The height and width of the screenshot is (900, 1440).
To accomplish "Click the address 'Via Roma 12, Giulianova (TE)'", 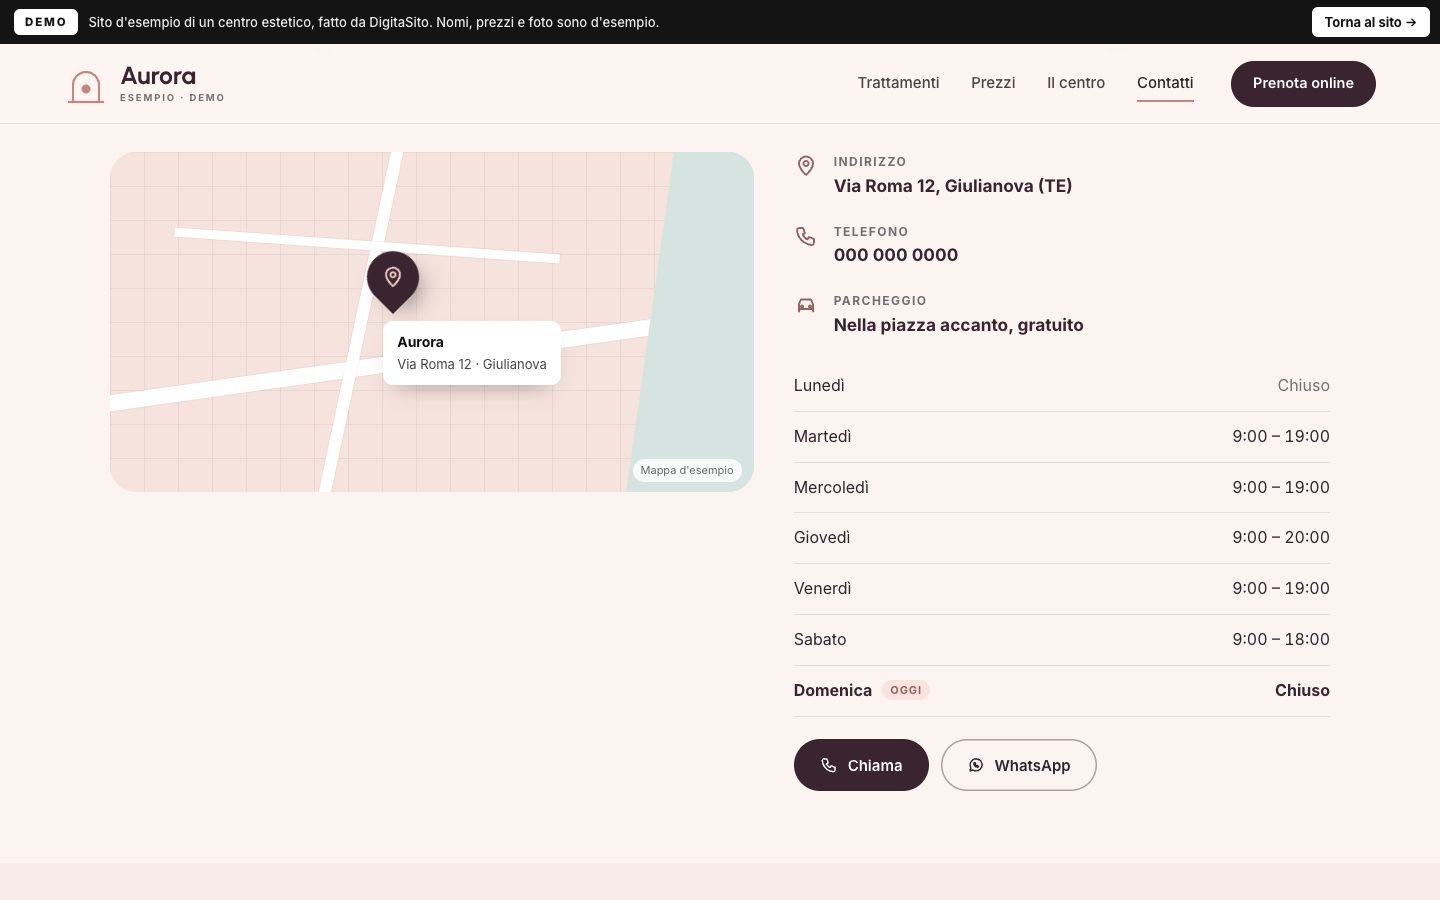I will pos(953,186).
